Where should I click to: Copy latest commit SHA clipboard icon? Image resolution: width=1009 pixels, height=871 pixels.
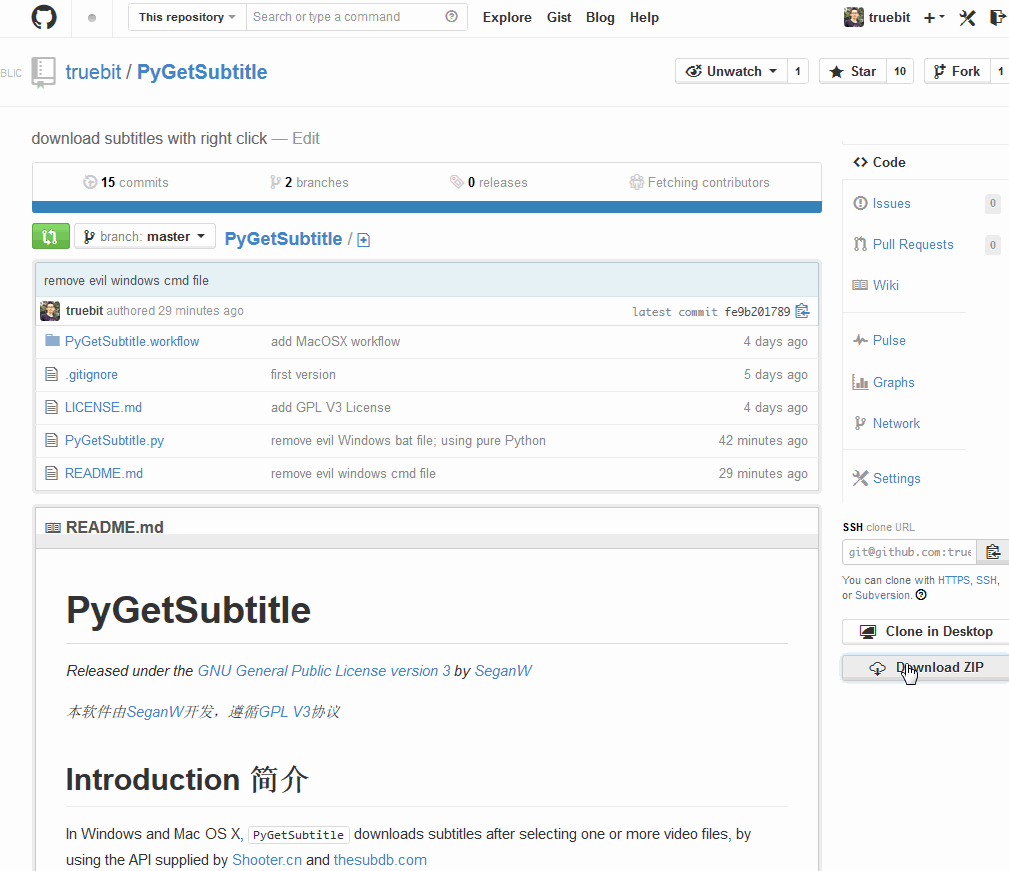coord(802,311)
